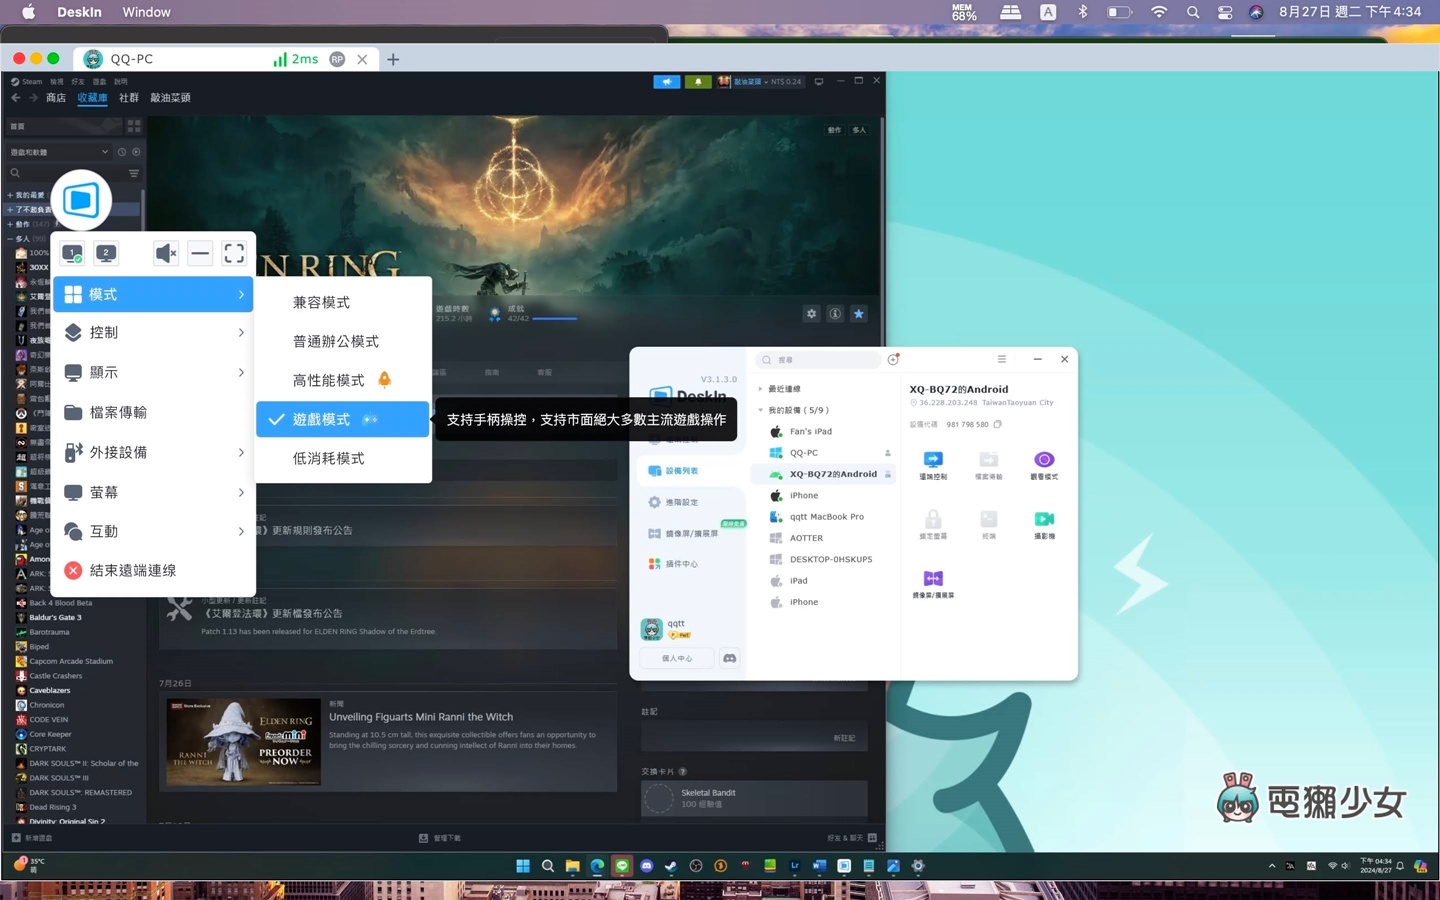
Task: Switch to display 1 in DeskIn toolbar
Action: 72,254
